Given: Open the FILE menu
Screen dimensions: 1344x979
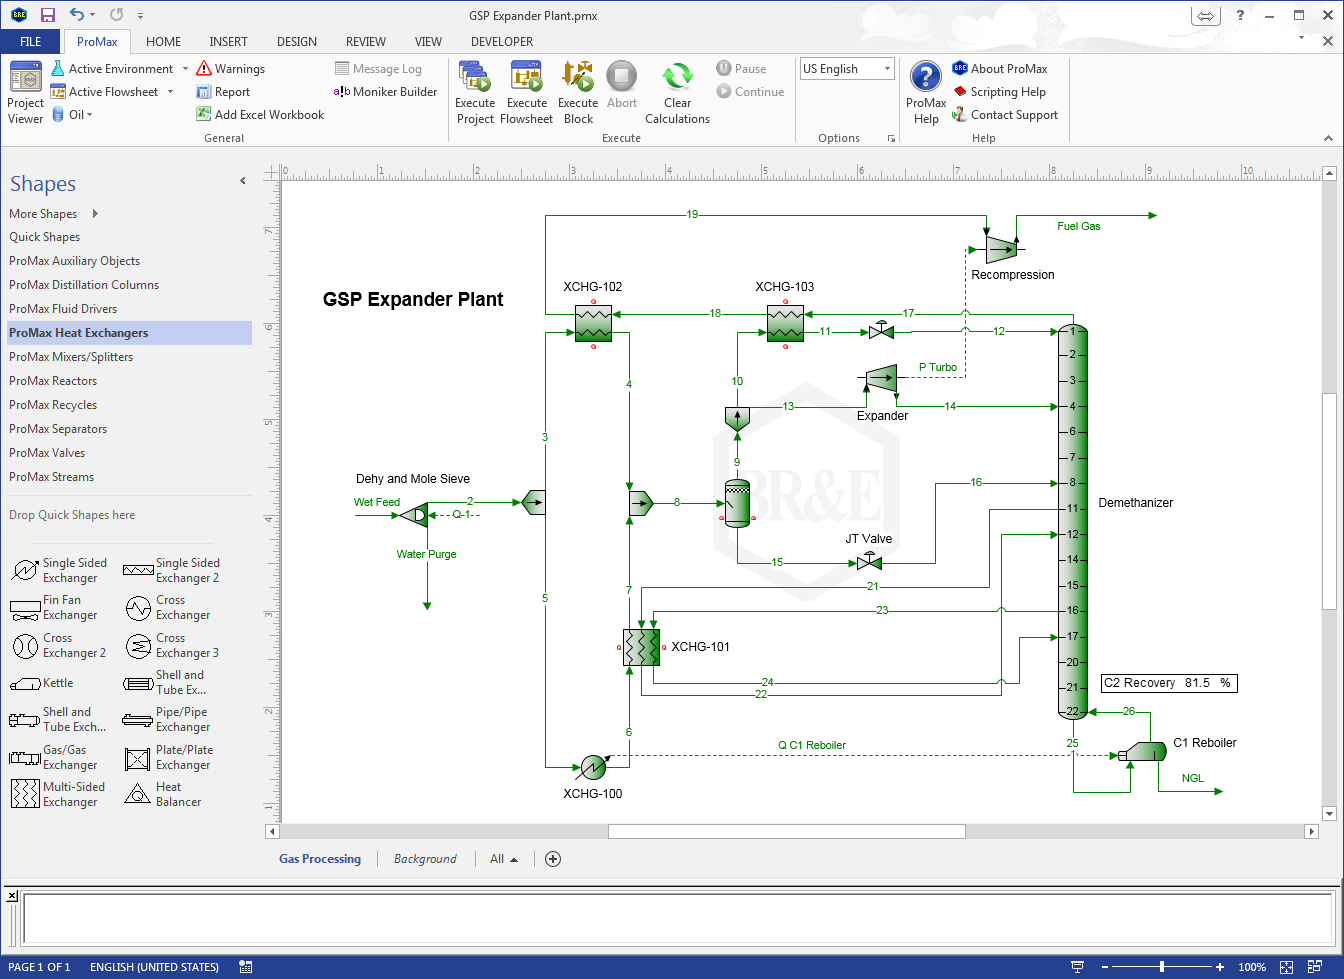Looking at the screenshot, I should tap(31, 41).
